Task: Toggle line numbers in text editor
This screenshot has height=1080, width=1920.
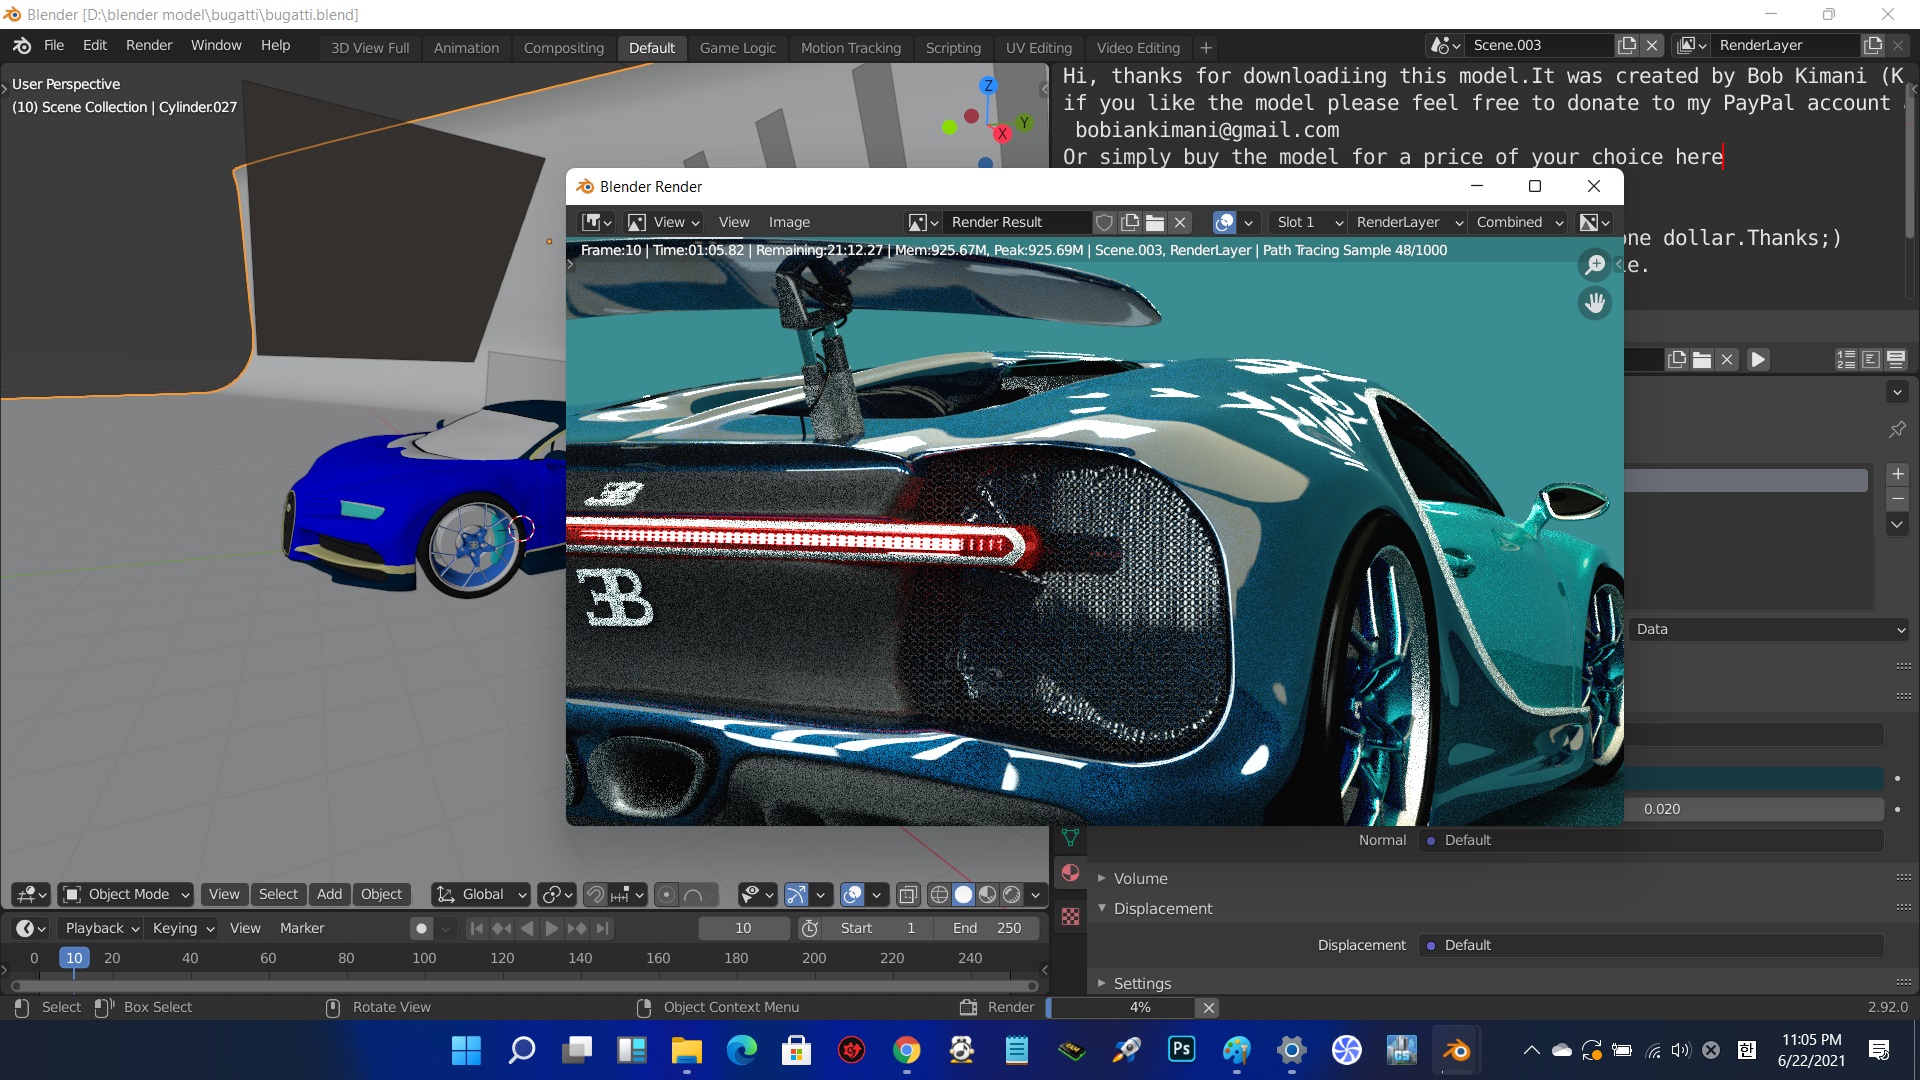Action: [x=1846, y=359]
